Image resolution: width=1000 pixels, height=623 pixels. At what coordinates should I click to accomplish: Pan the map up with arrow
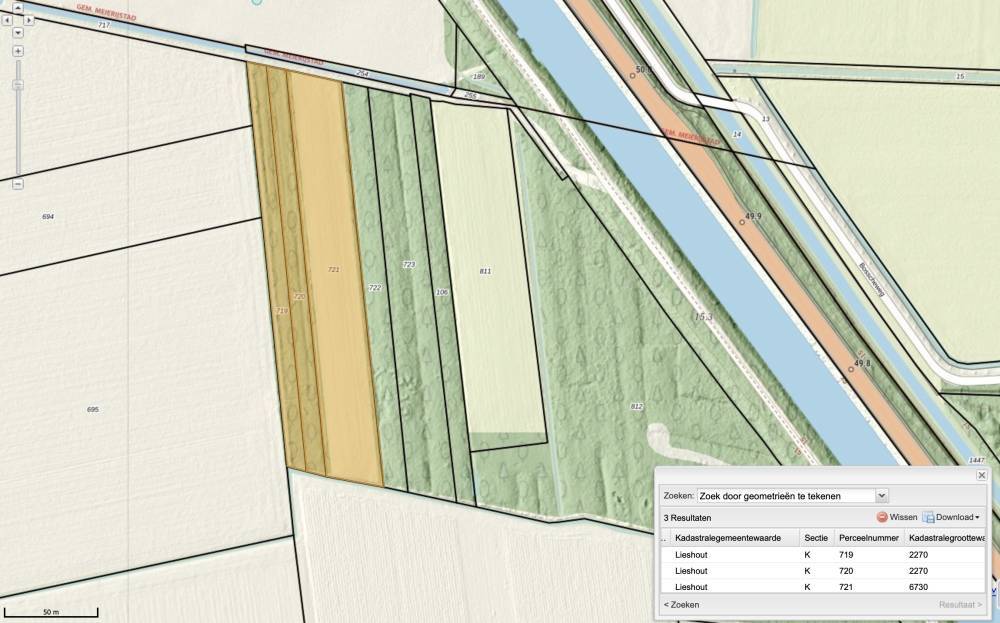click(x=18, y=7)
